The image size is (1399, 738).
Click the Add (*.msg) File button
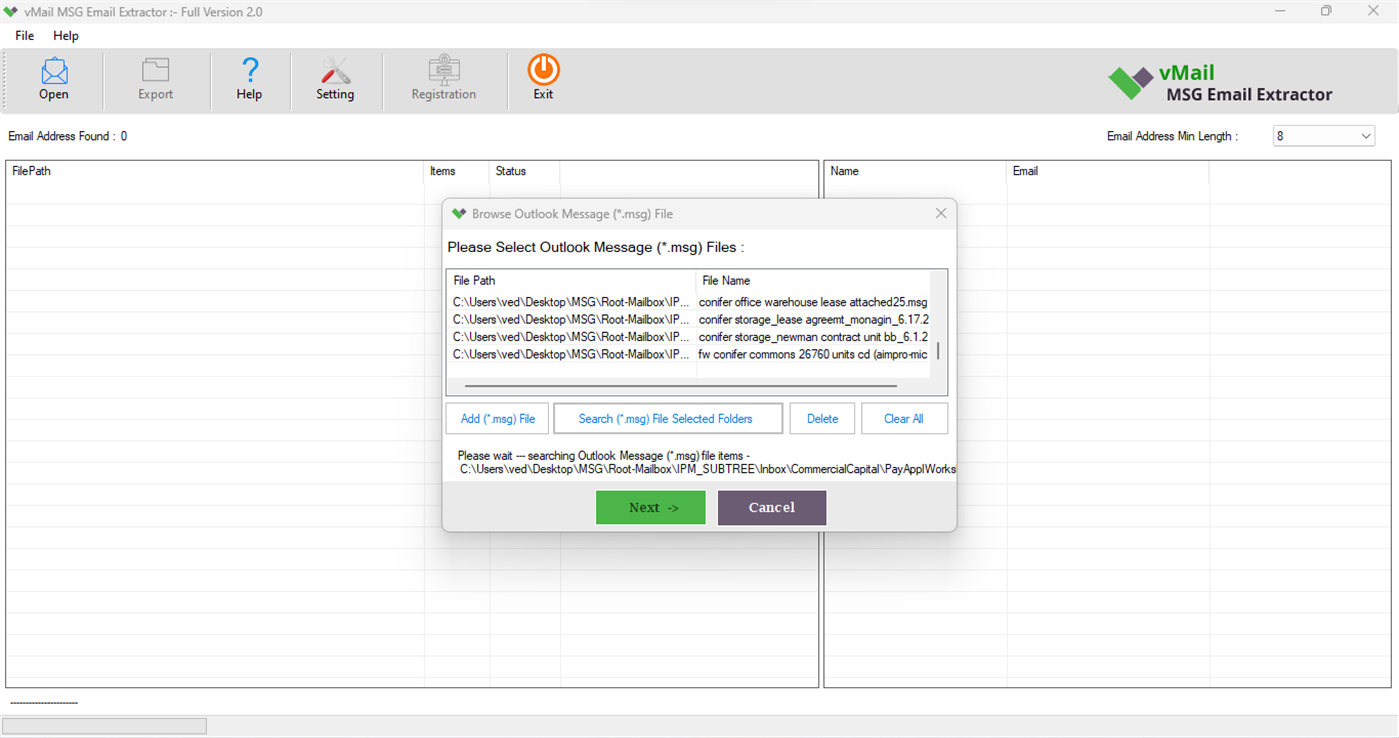click(x=498, y=419)
